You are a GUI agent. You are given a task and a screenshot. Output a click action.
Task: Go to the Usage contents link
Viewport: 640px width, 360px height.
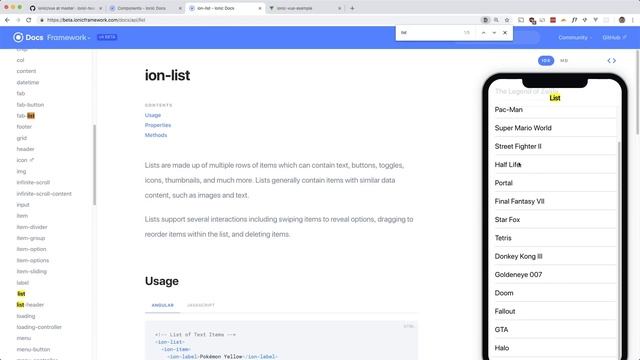[153, 115]
